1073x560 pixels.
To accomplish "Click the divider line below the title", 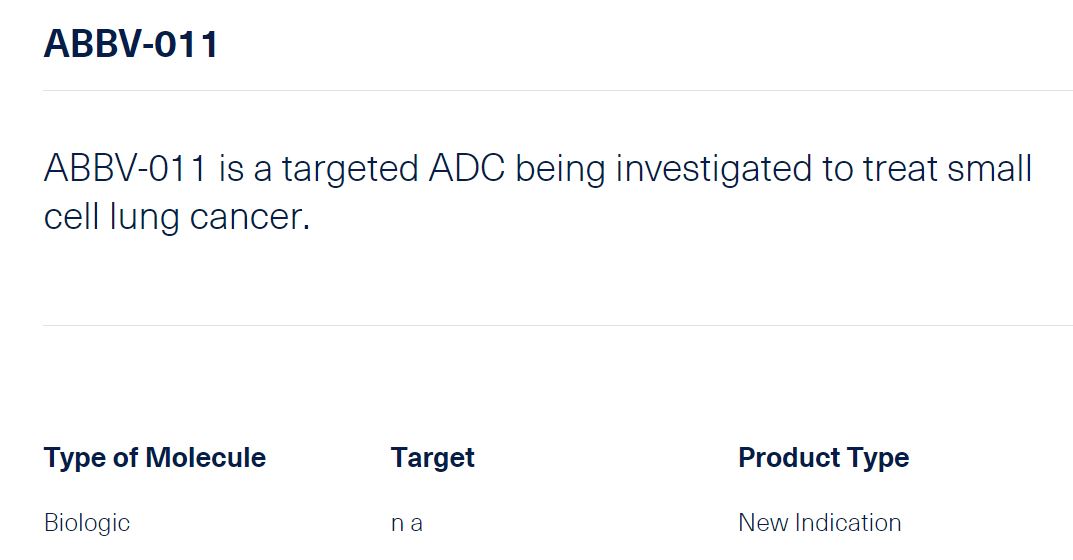I will pos(557,91).
